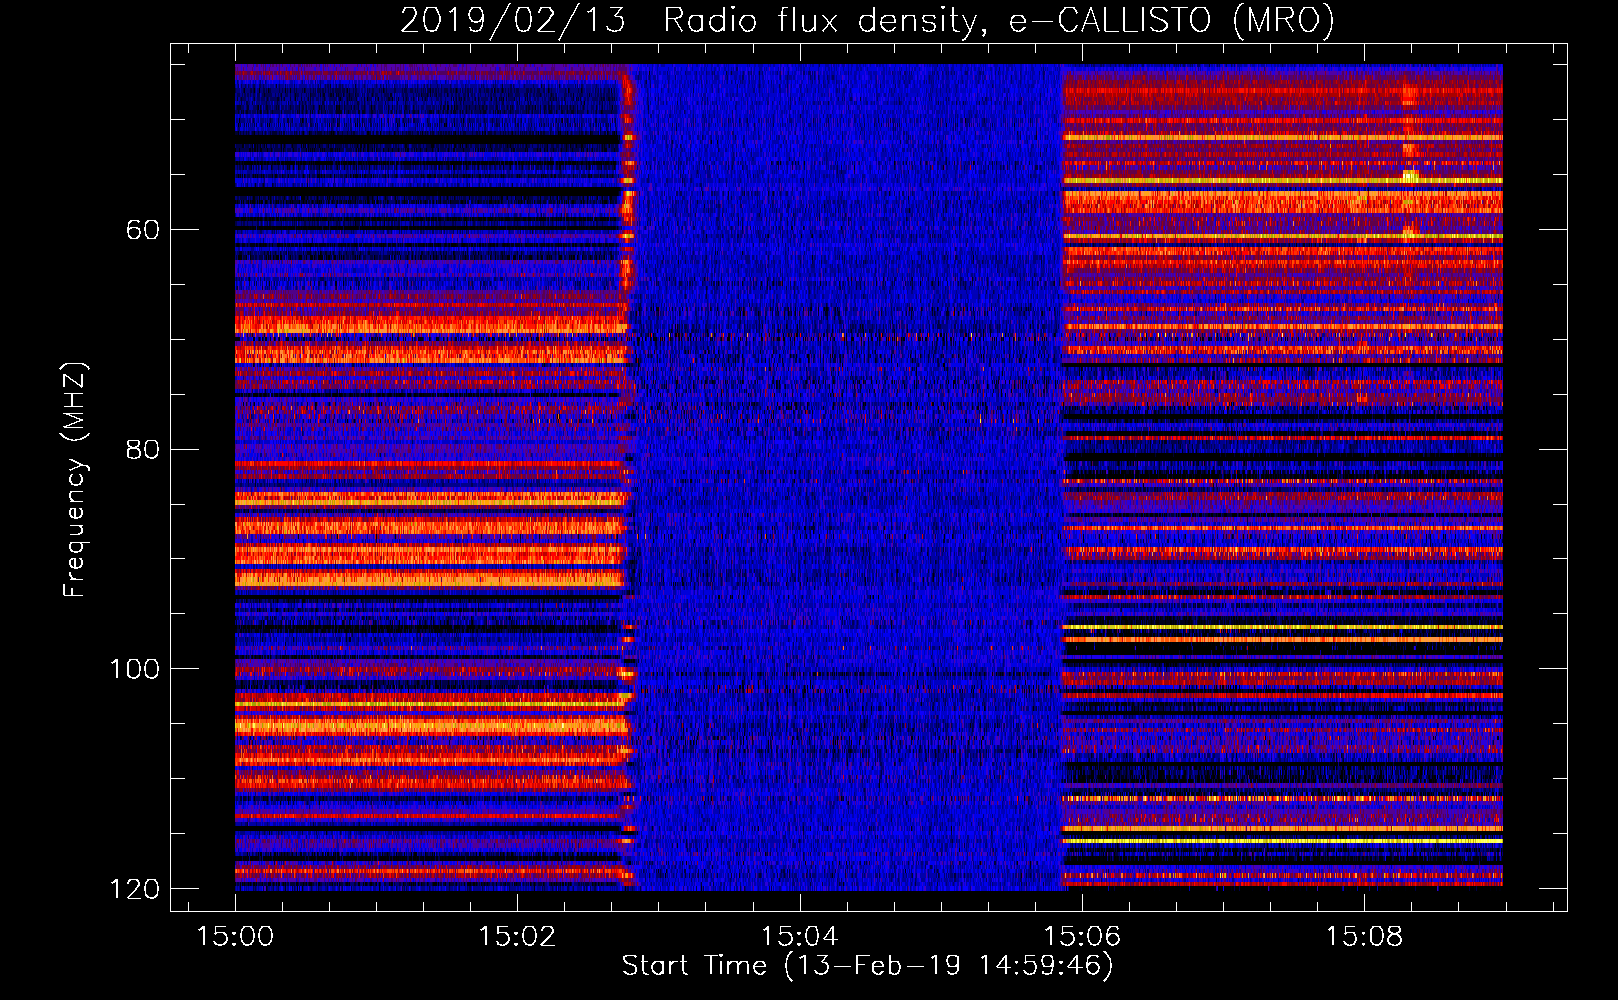
Task: Select the 15:00 time tick label
Action: [x=235, y=937]
